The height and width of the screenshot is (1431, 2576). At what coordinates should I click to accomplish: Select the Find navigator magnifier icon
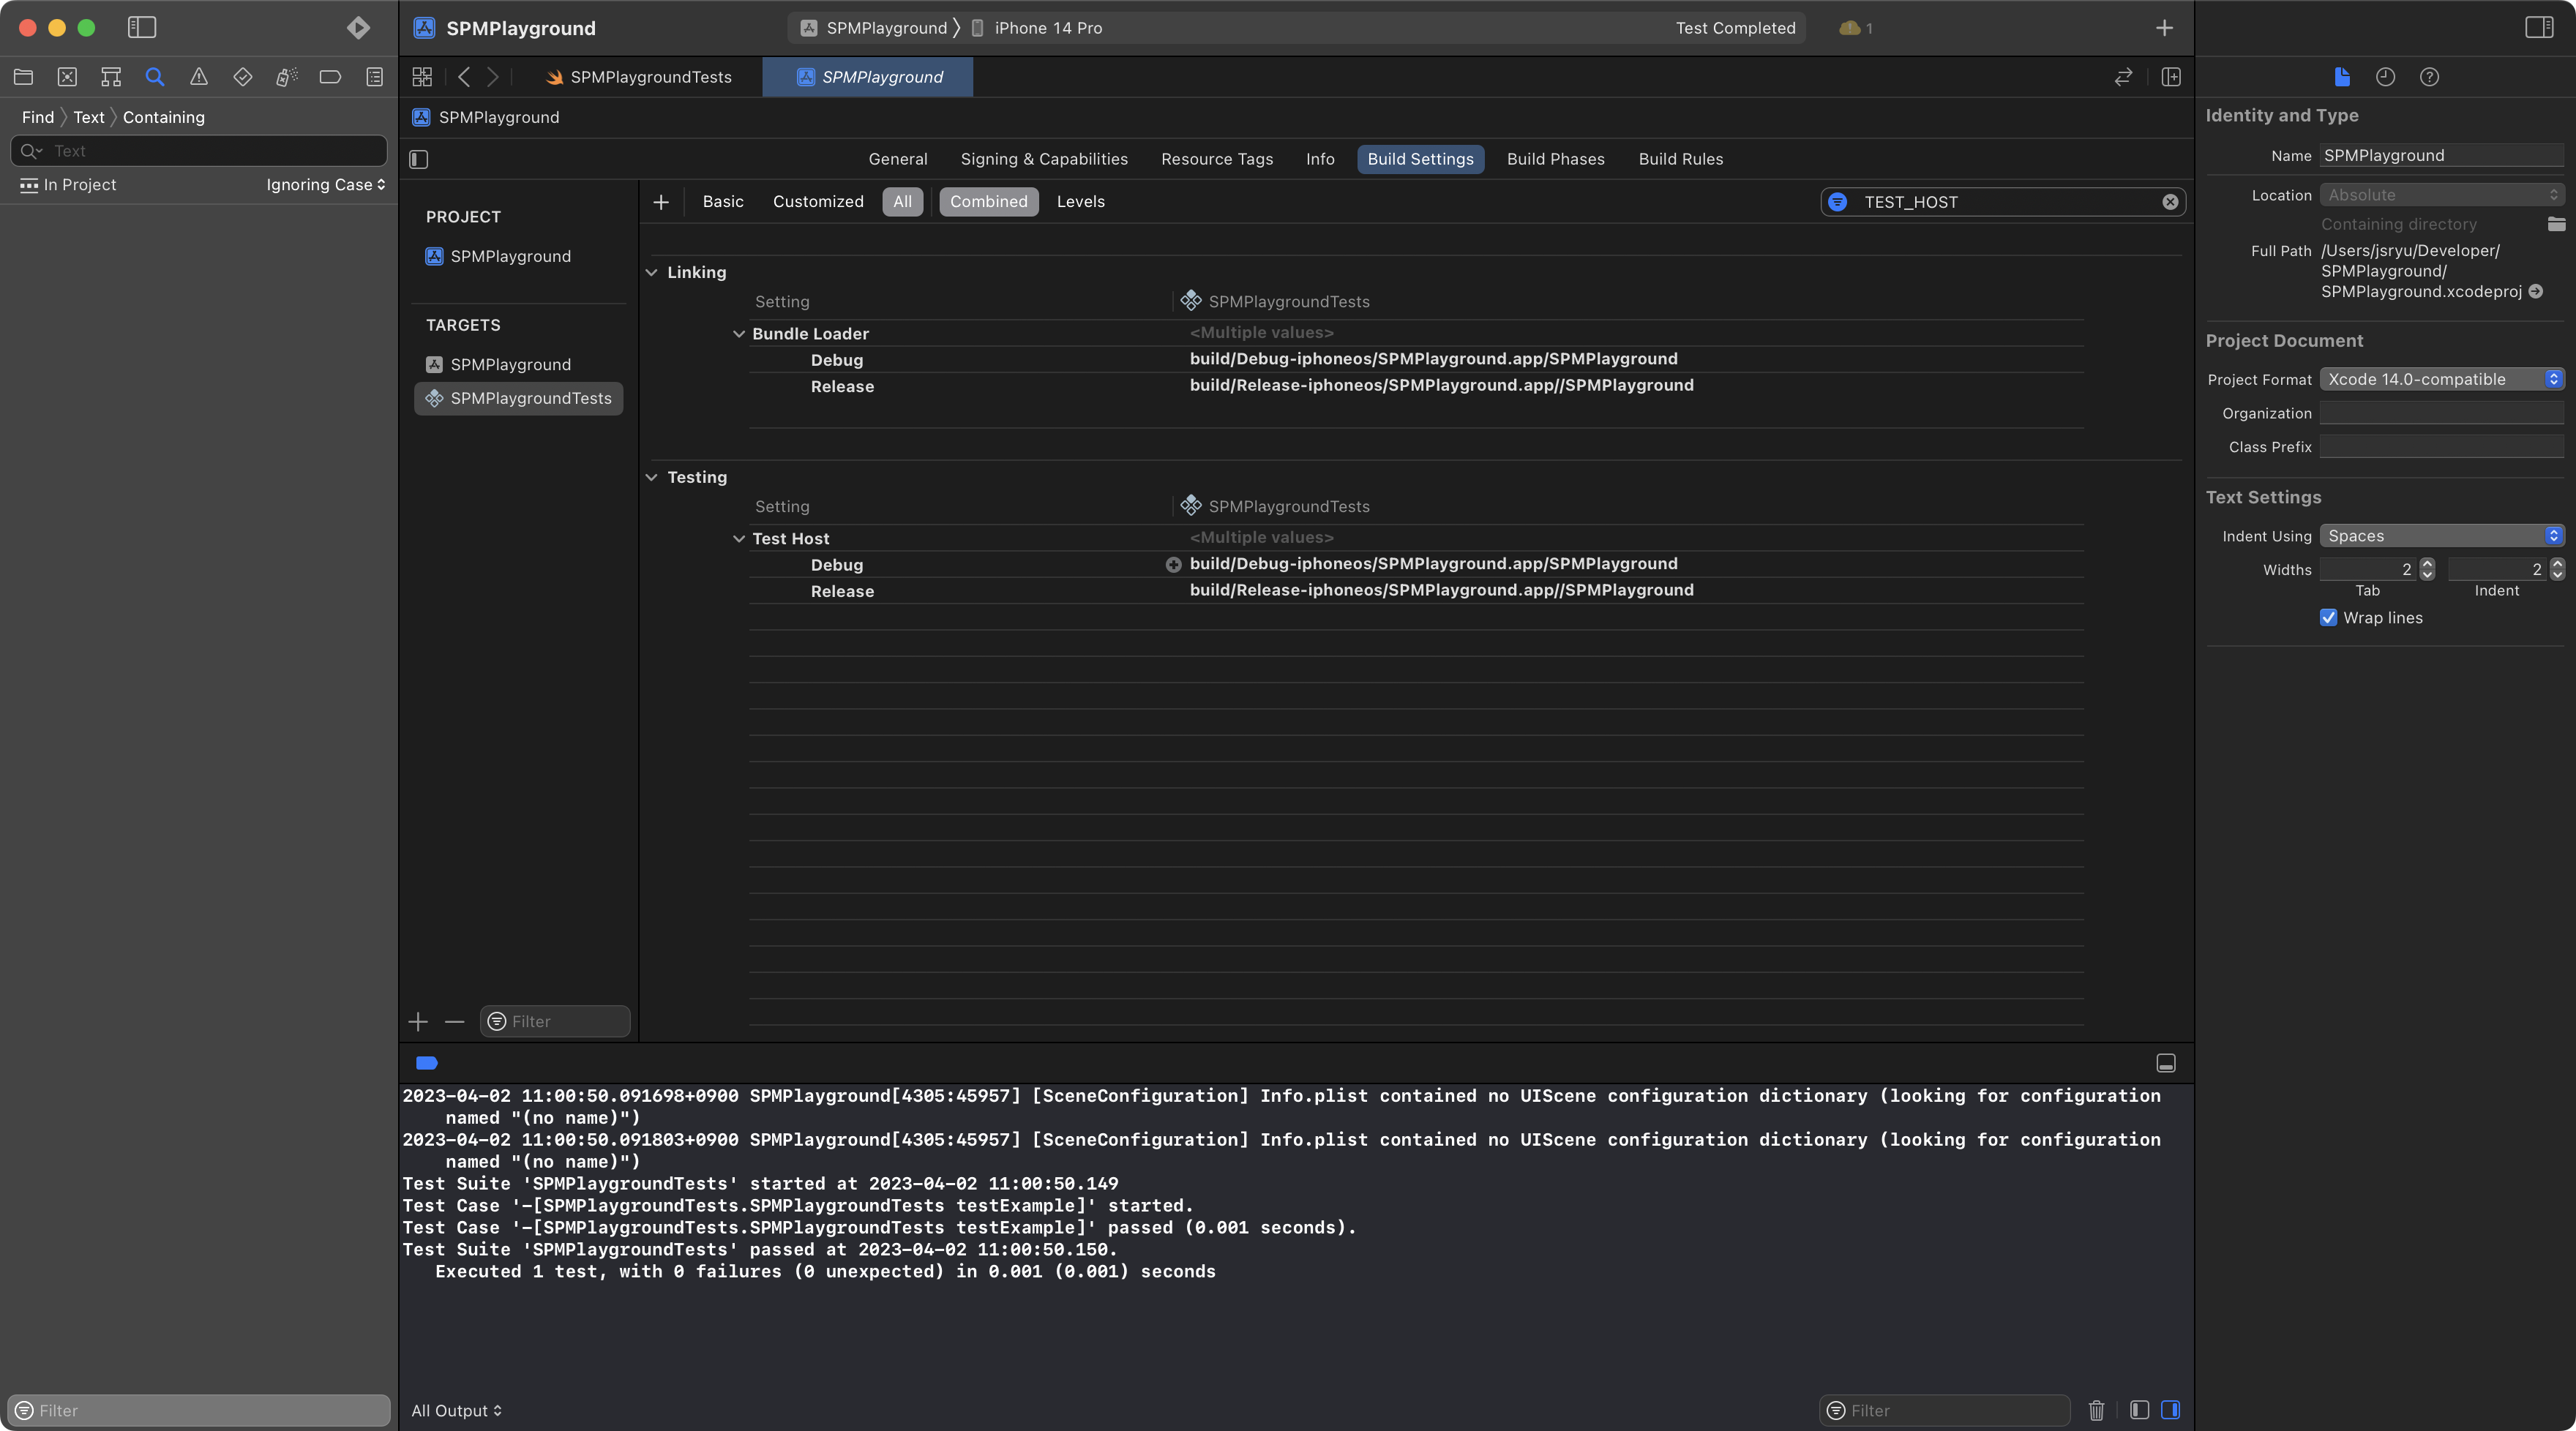pos(155,77)
